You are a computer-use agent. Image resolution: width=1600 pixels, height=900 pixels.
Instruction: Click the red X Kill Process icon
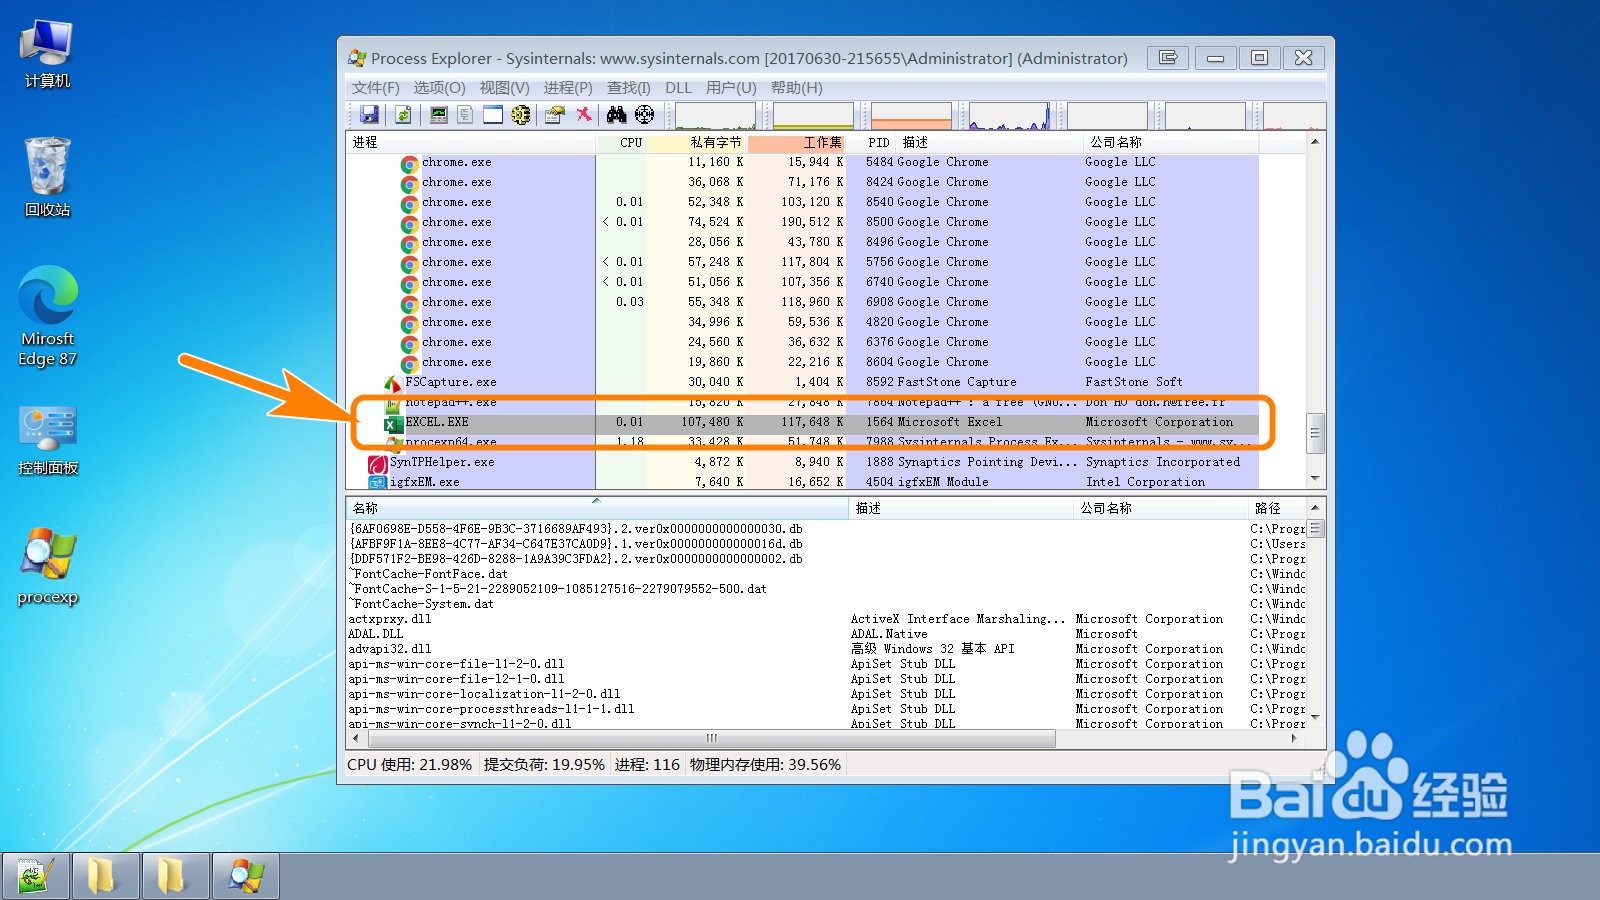point(583,115)
